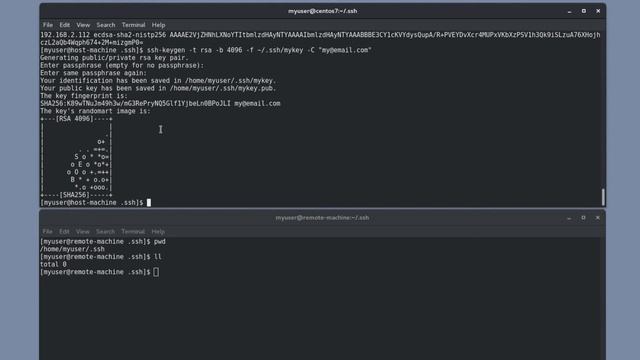The height and width of the screenshot is (360, 640).
Task: Click host-machine prompt on the last line
Action: [92, 203]
